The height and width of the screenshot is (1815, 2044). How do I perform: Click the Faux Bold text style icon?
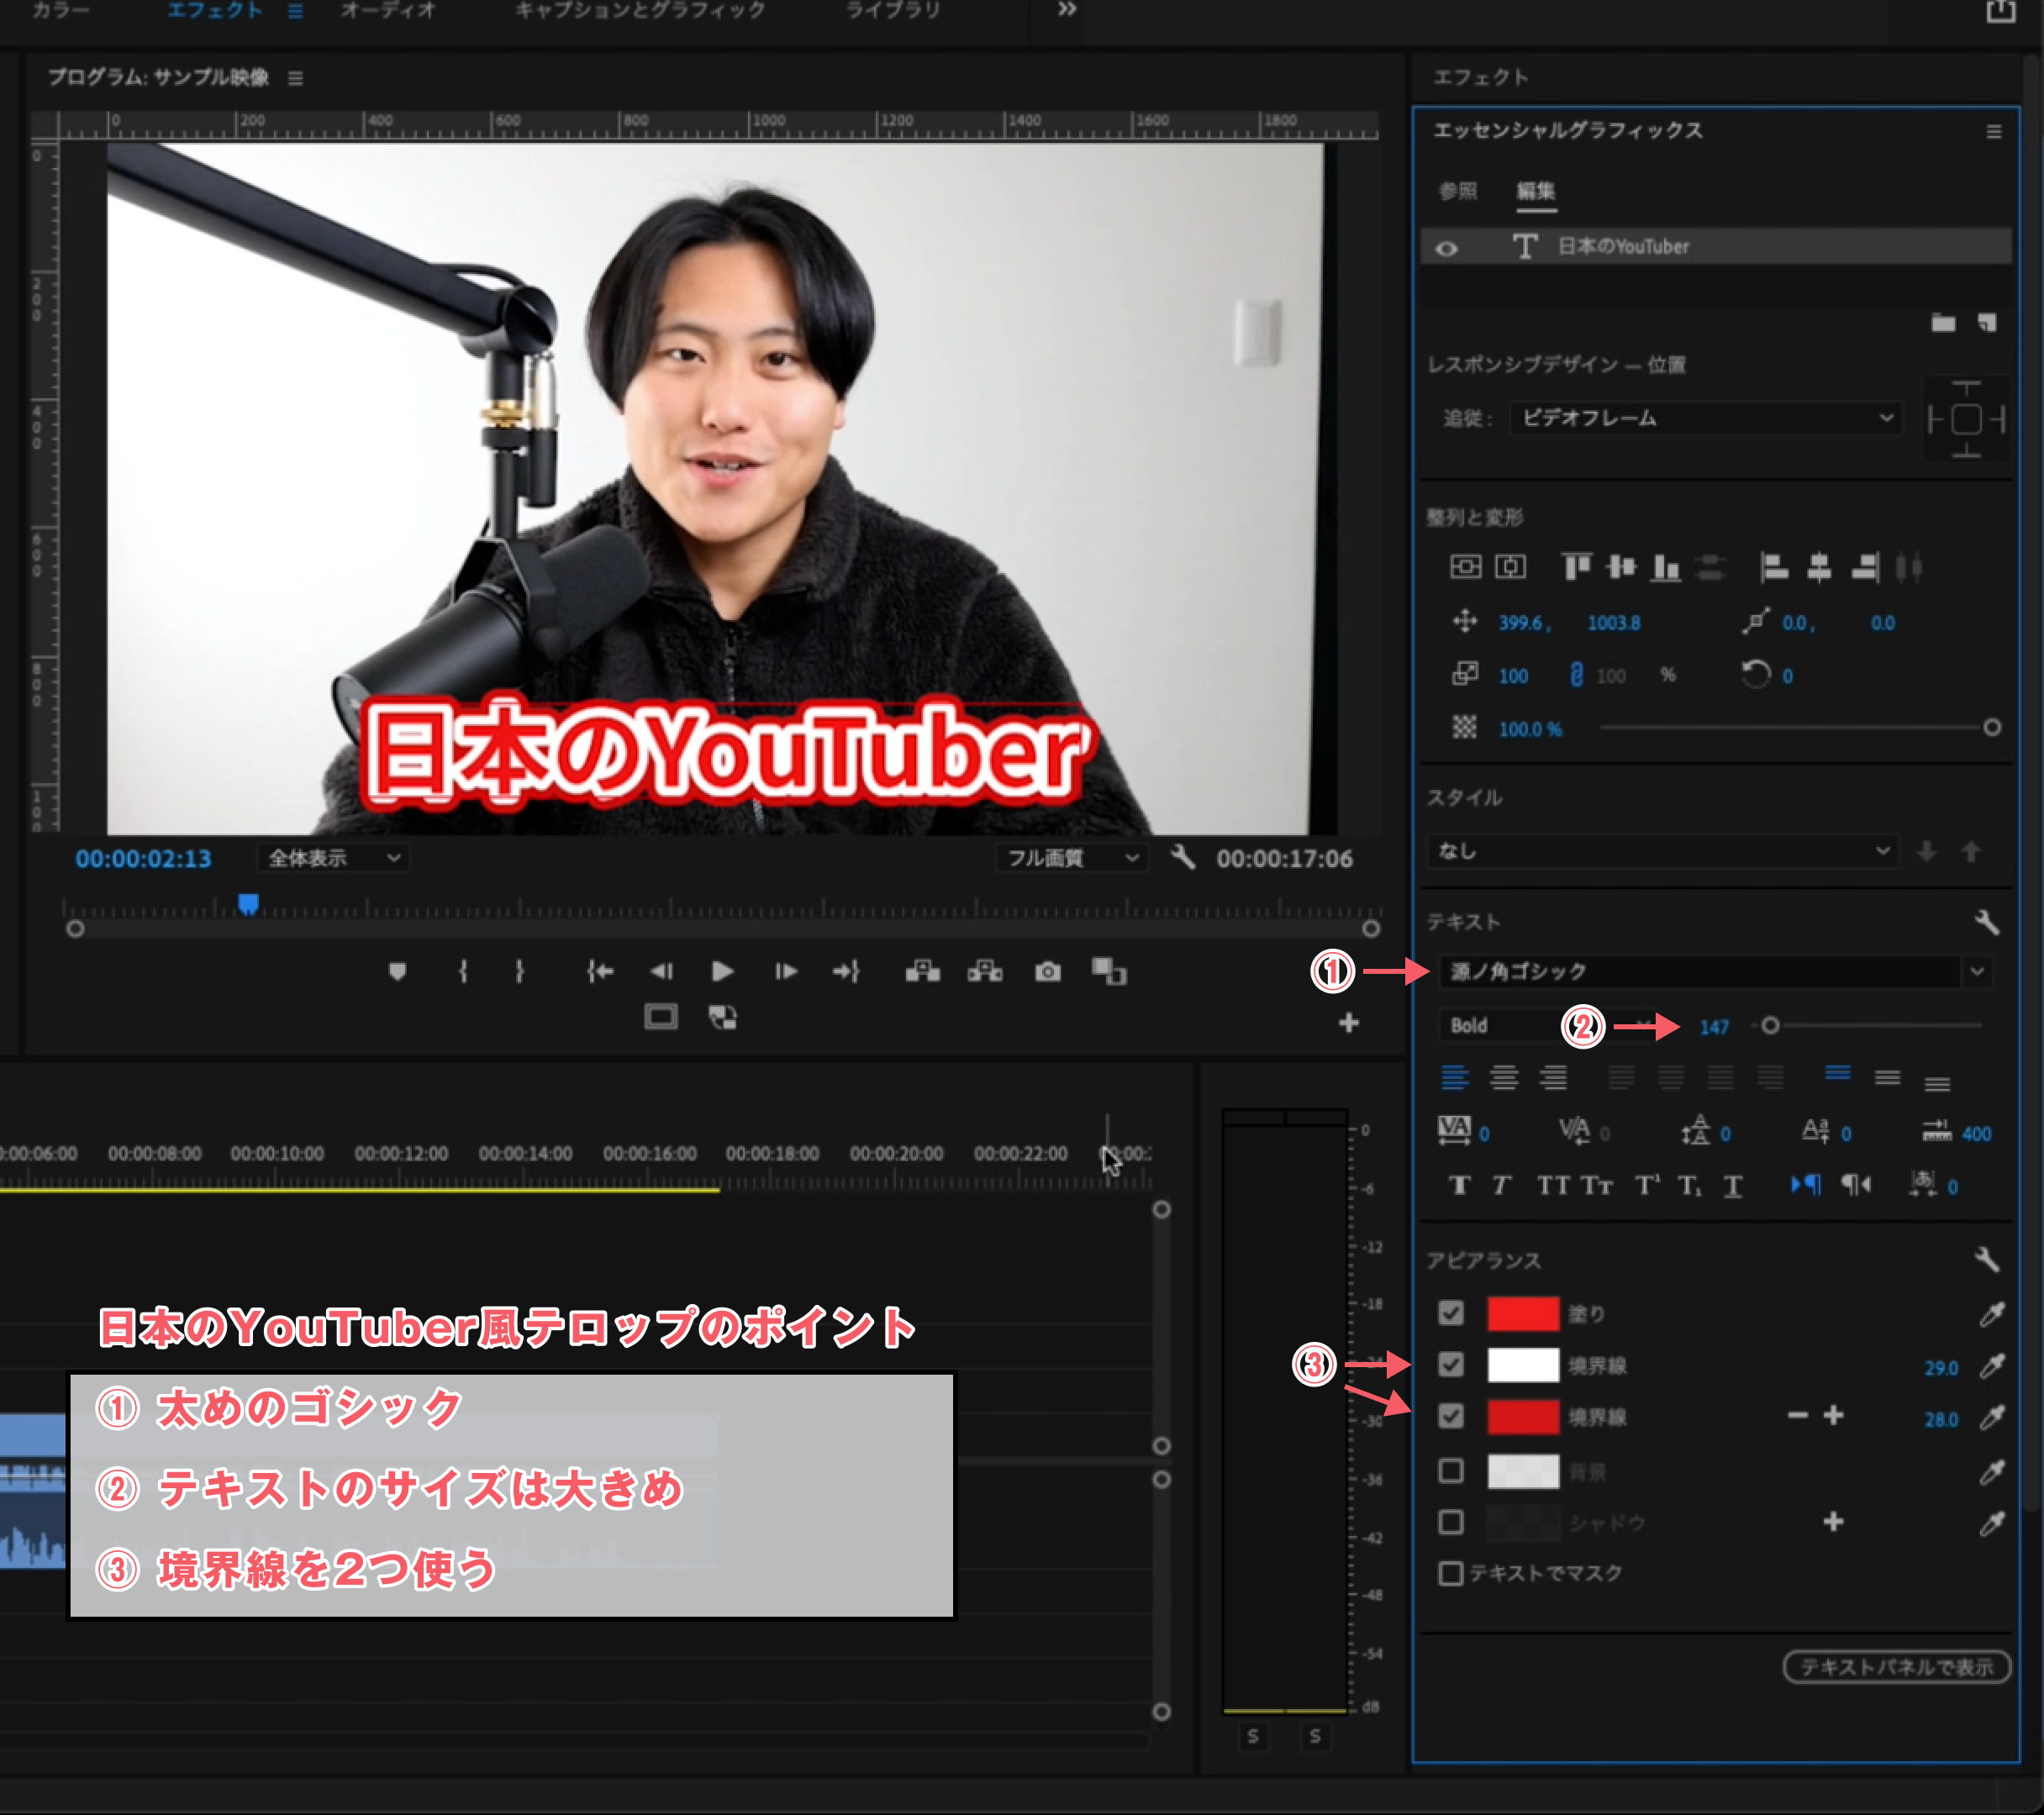click(x=1459, y=1186)
